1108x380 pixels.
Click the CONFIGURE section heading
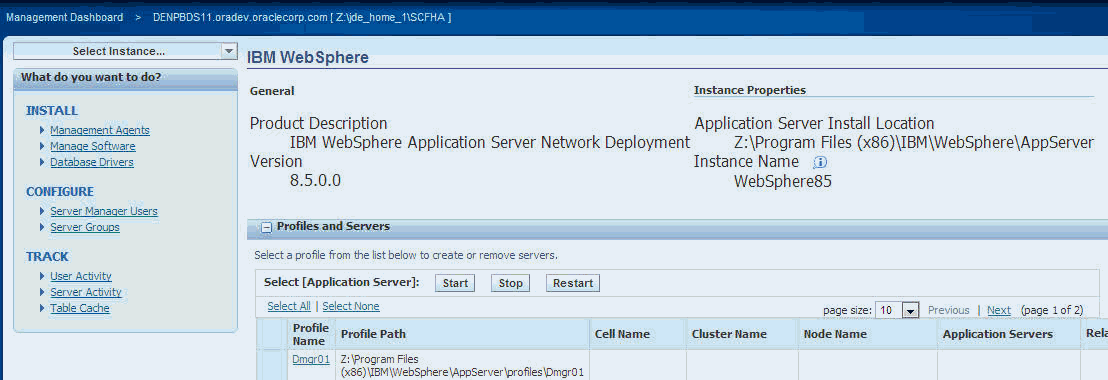pos(59,192)
